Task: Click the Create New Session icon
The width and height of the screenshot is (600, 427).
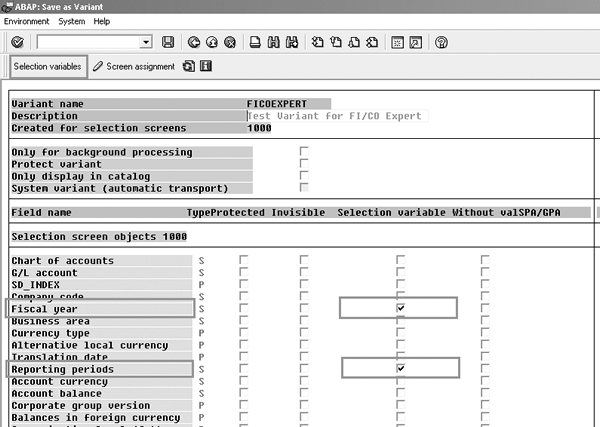Action: pyautogui.click(x=398, y=42)
